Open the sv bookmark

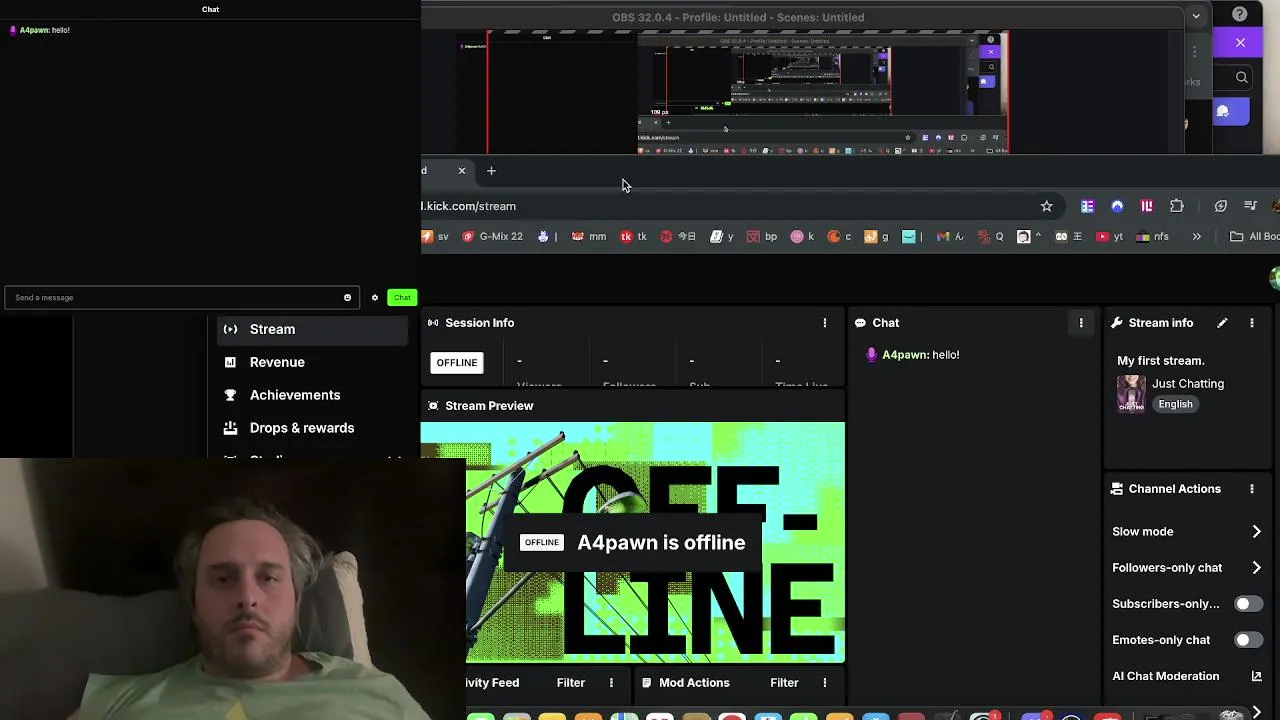pos(435,237)
